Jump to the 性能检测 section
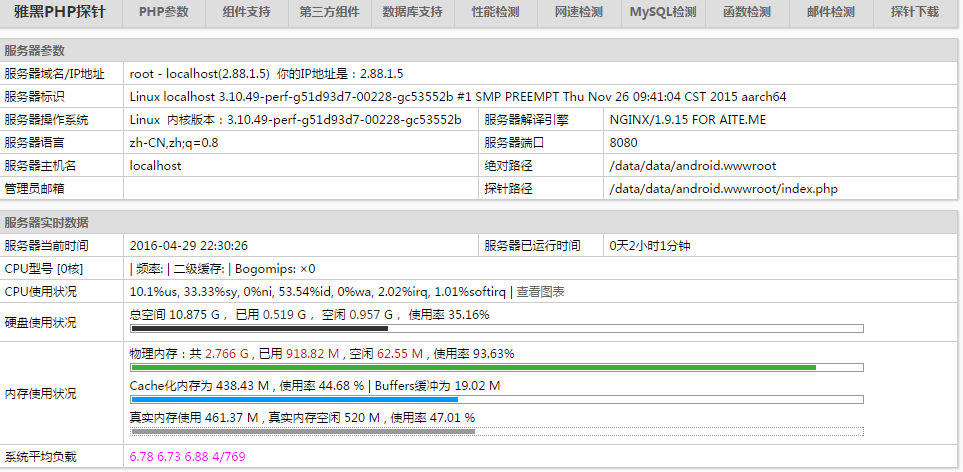Screen dimensions: 963x472 tap(495, 13)
